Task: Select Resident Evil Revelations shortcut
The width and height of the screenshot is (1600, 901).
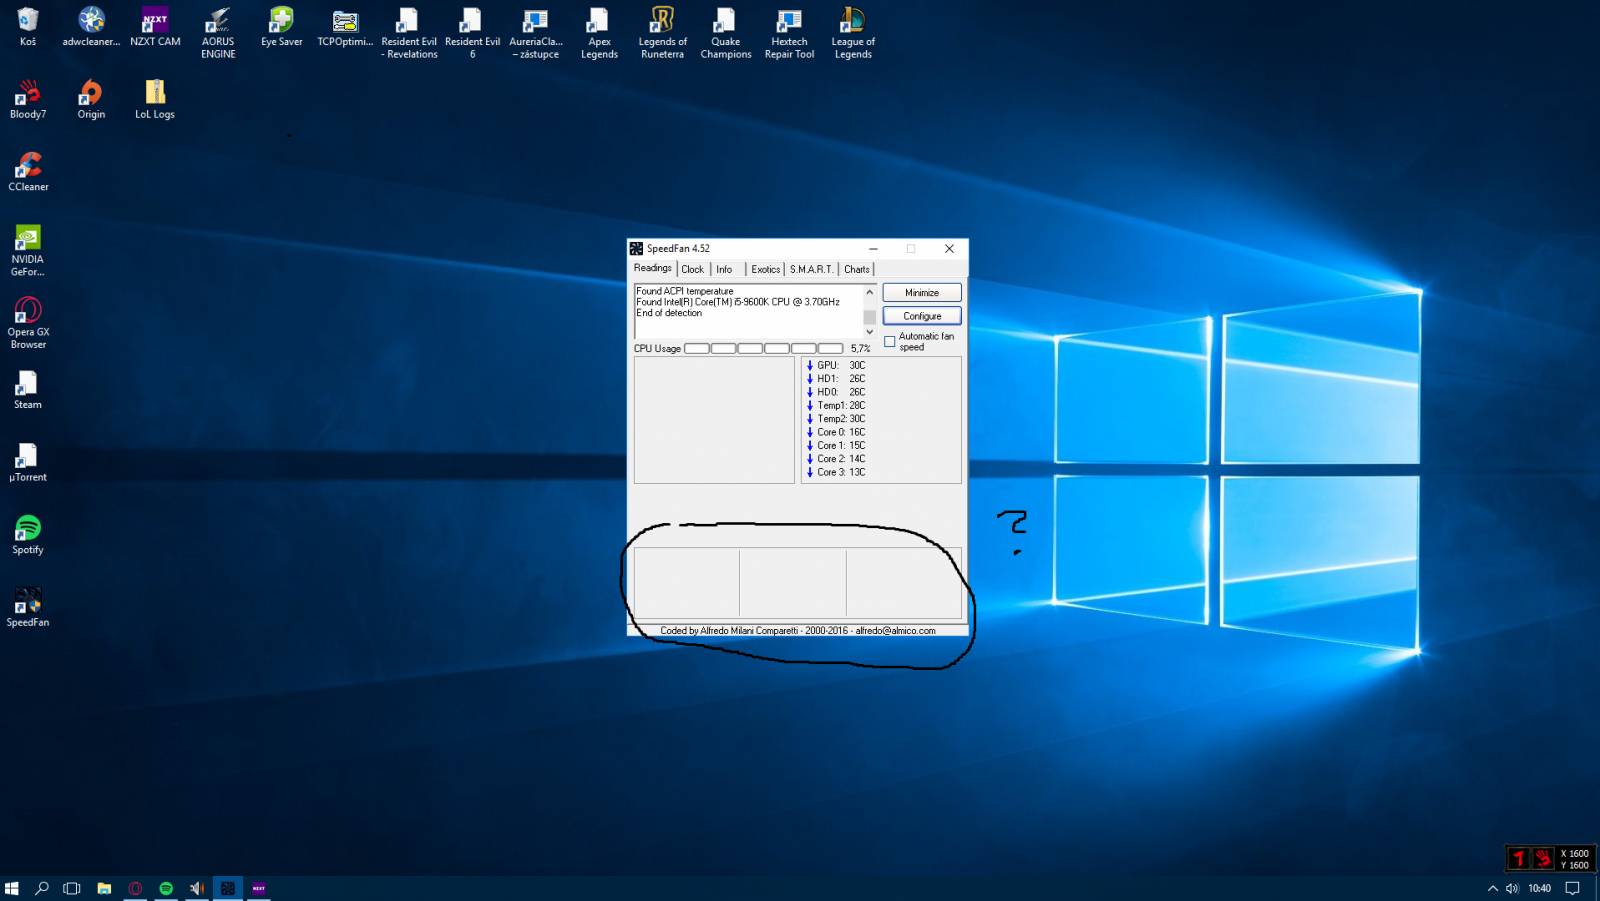Action: [x=409, y=33]
